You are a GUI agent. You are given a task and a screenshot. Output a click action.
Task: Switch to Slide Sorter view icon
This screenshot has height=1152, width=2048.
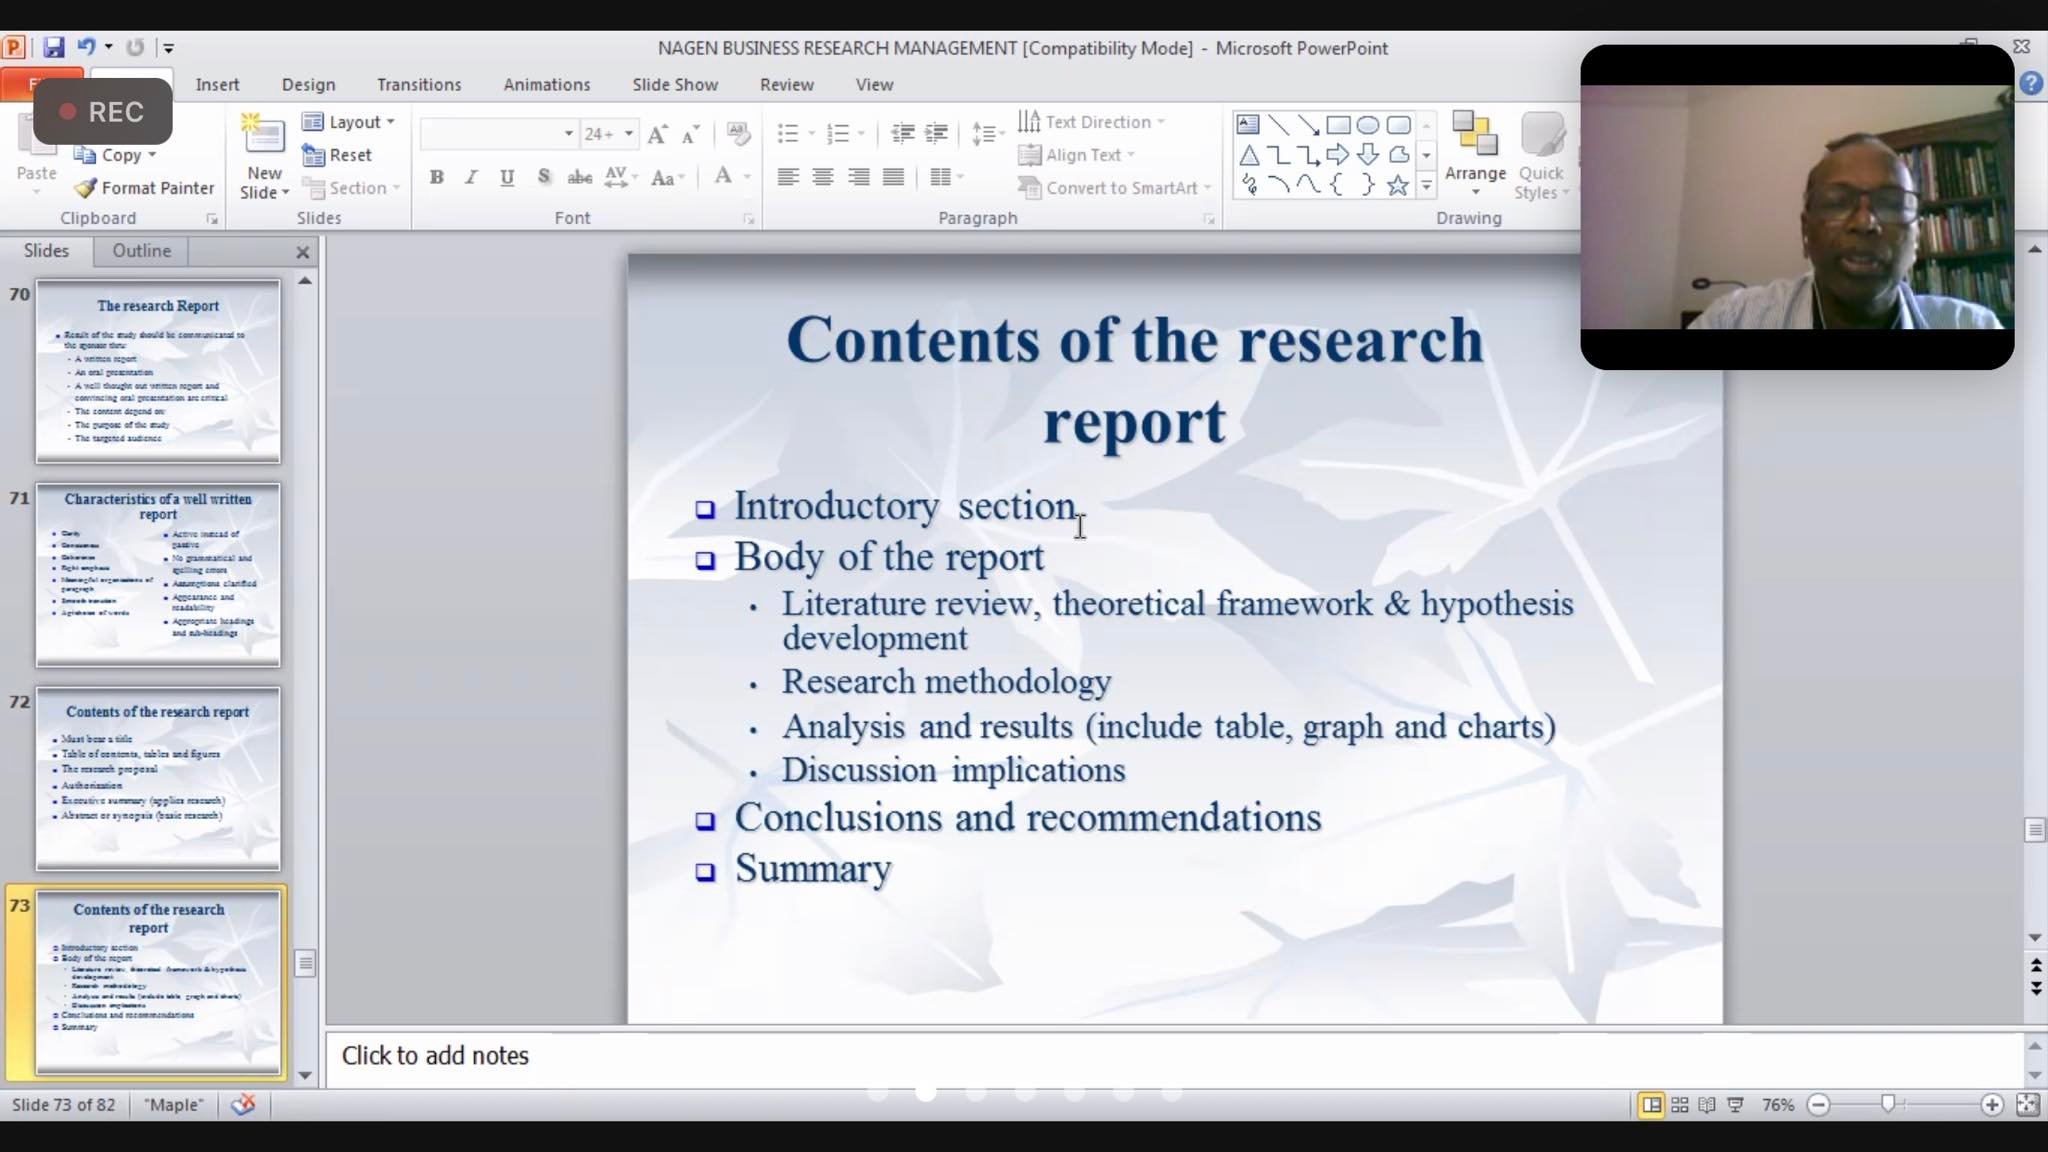pyautogui.click(x=1680, y=1105)
